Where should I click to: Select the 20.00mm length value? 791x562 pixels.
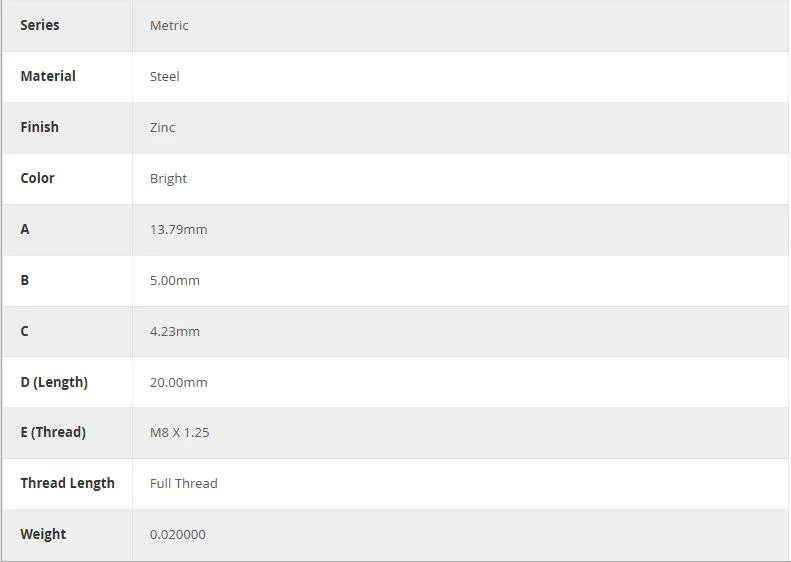pos(179,382)
